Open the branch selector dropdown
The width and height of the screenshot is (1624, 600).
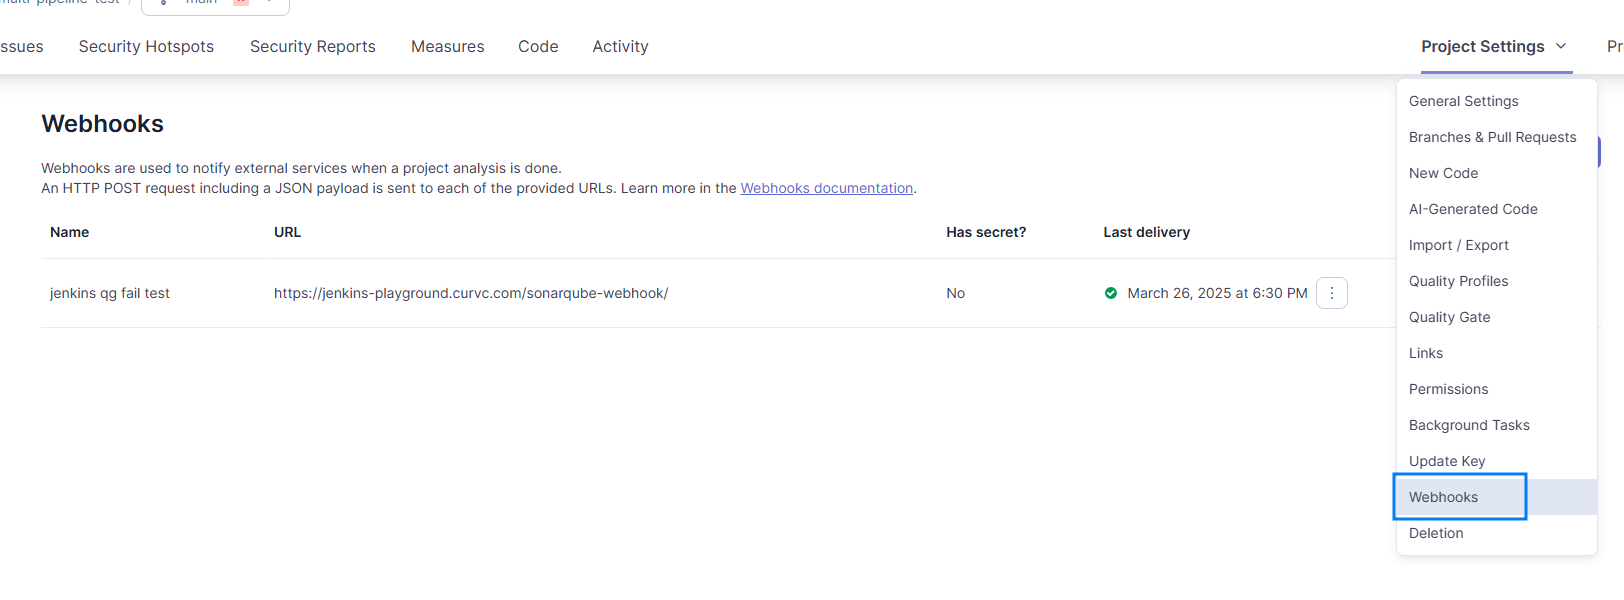point(215,4)
